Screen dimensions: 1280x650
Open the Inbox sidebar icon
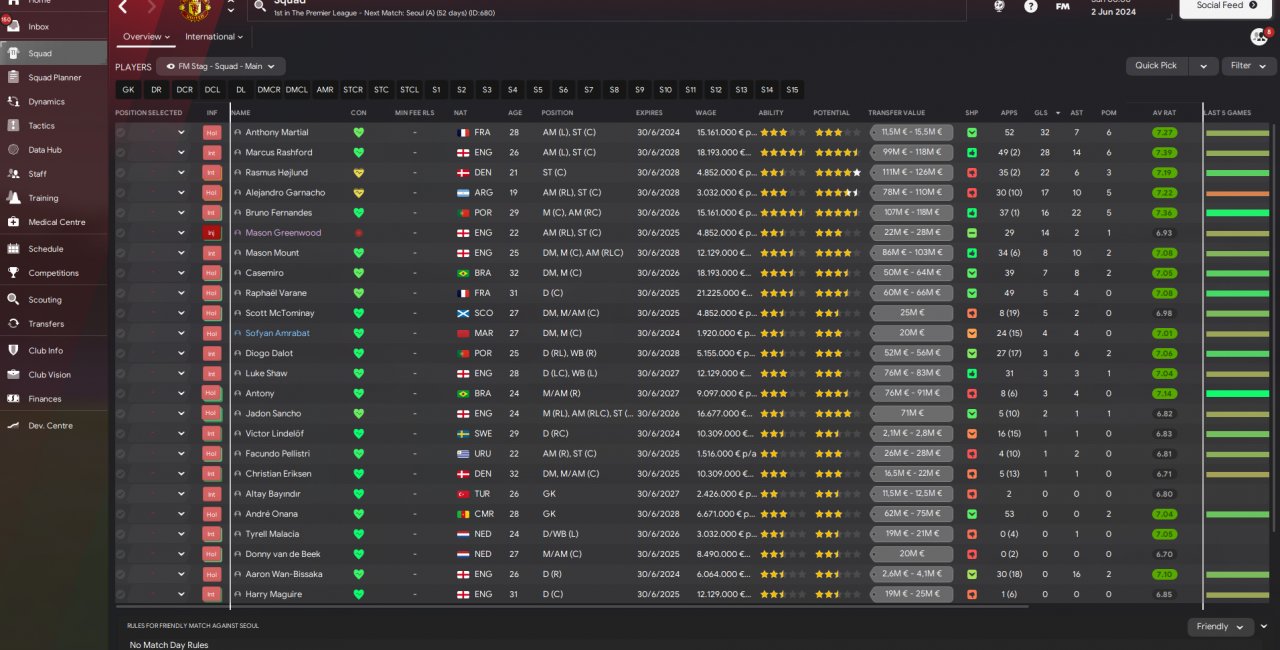tap(13, 27)
